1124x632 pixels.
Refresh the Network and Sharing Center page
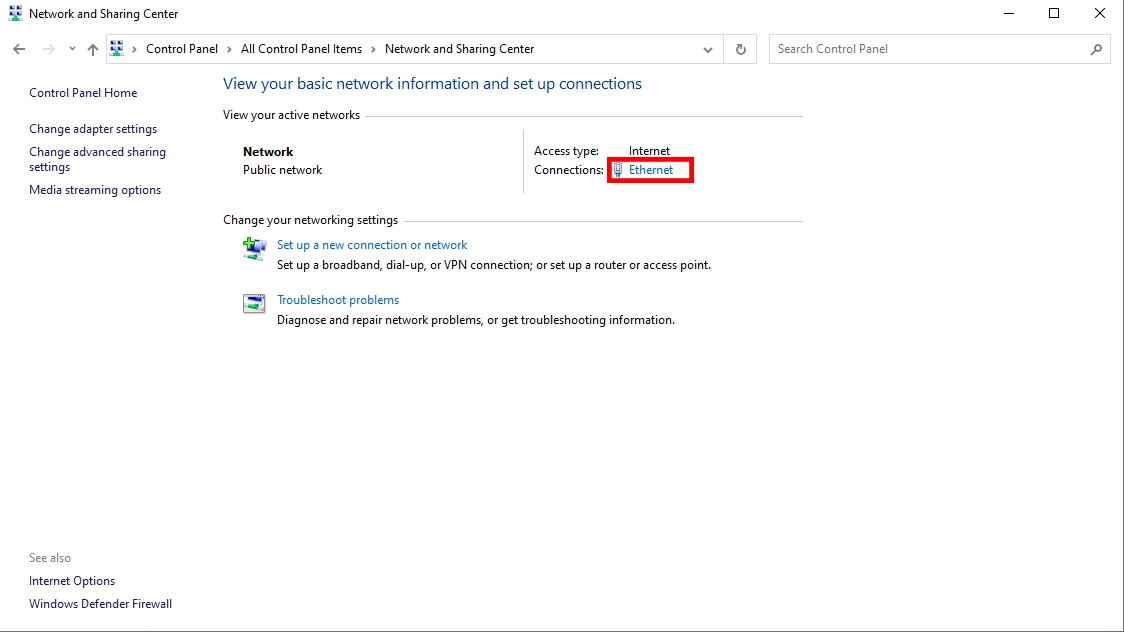tap(740, 49)
